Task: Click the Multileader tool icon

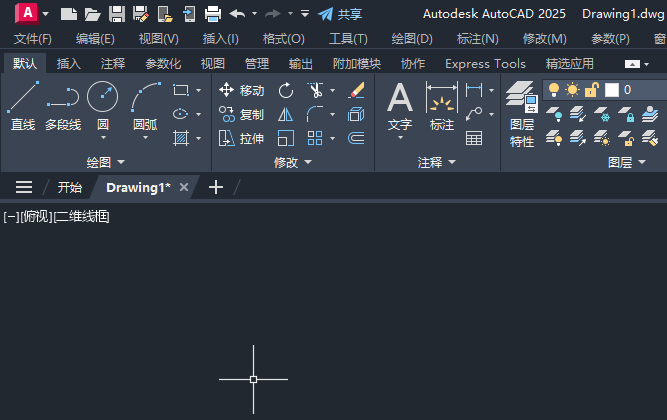Action: (474, 114)
